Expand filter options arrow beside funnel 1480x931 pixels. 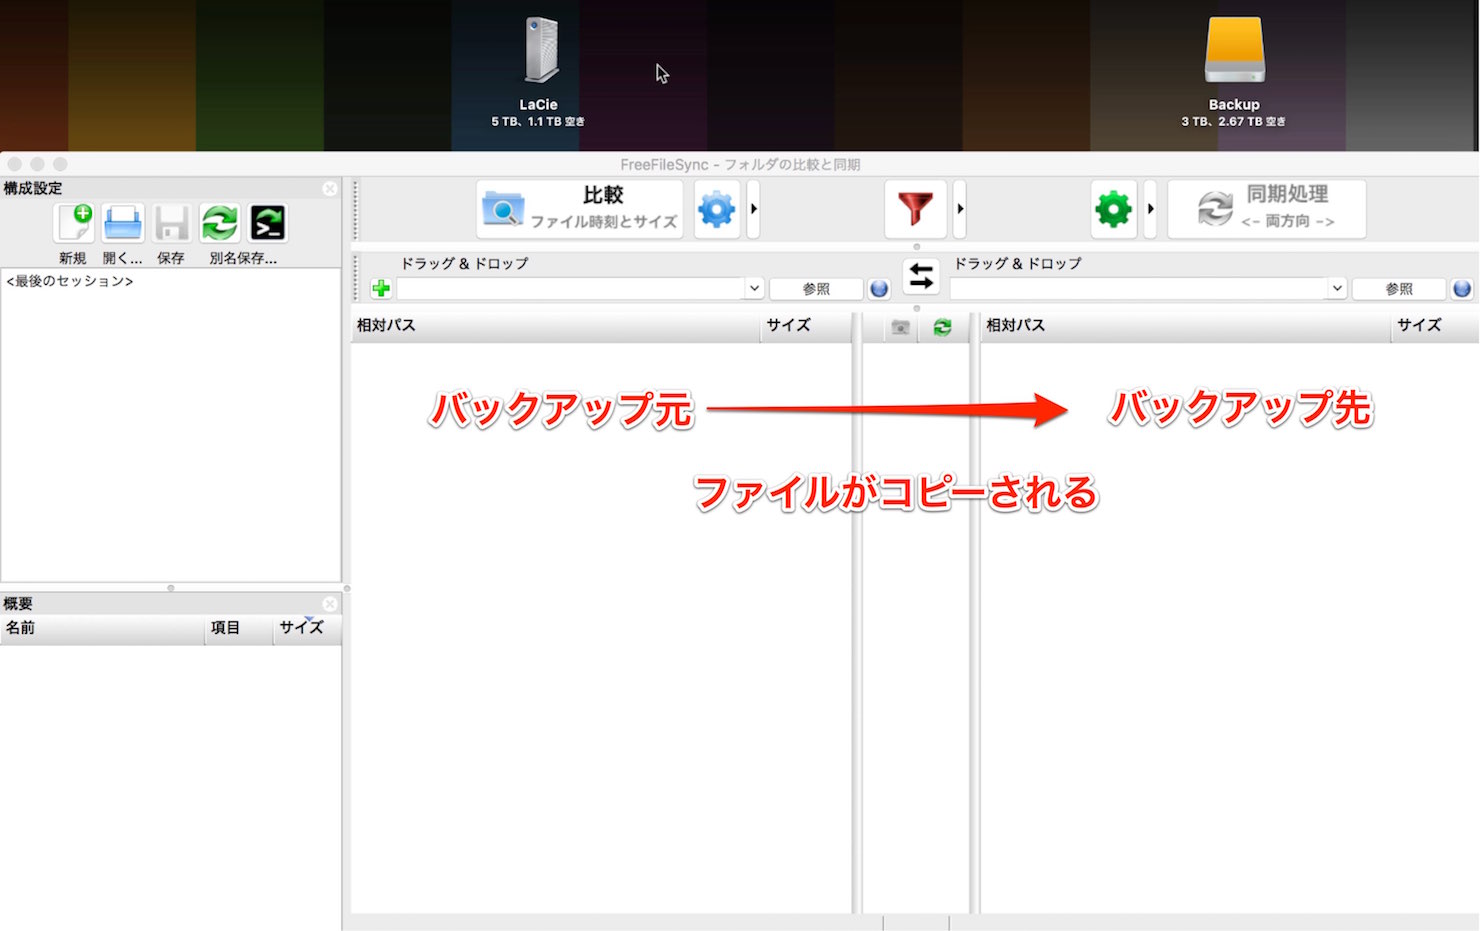[960, 209]
